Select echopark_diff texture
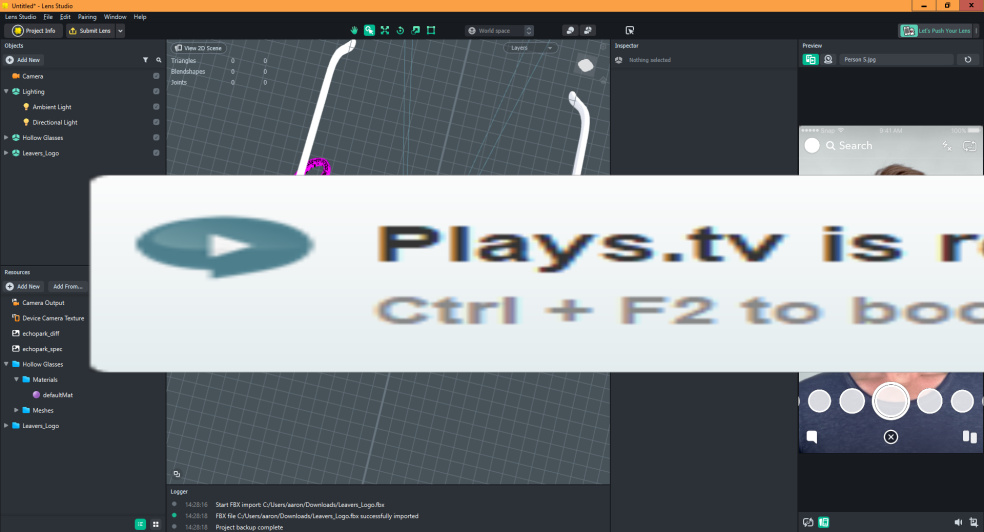984x532 pixels. (41, 333)
